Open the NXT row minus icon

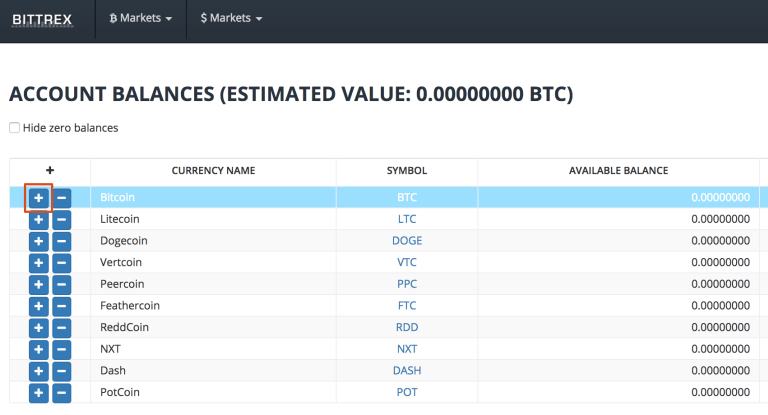pos(62,350)
